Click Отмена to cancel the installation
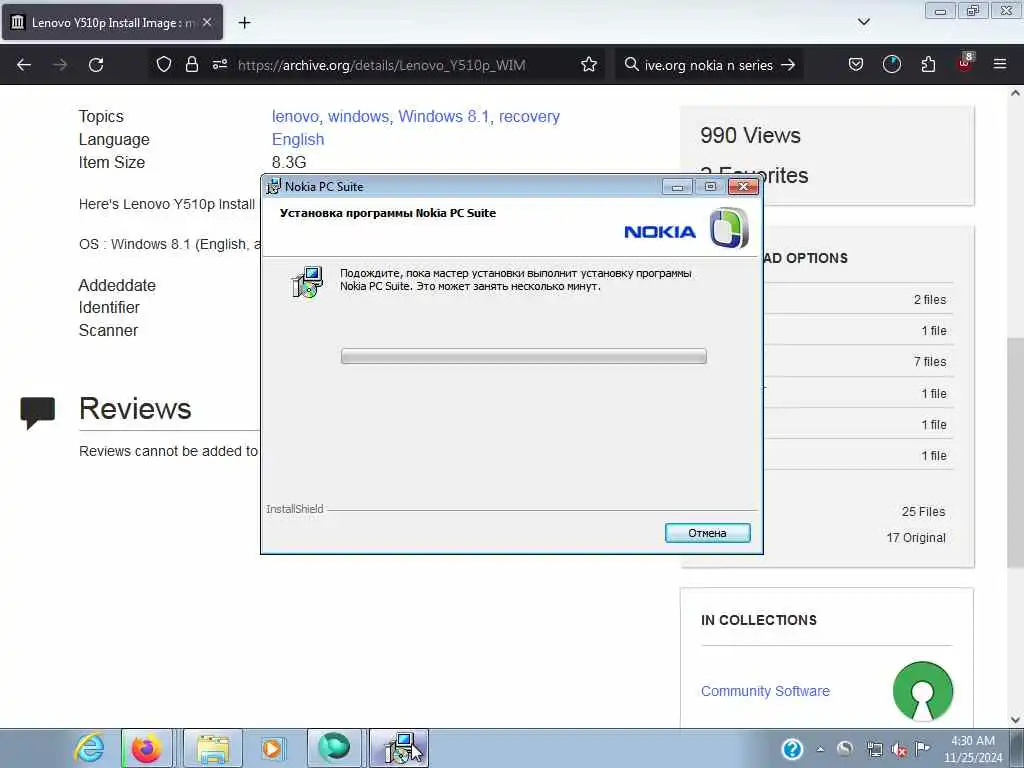The height and width of the screenshot is (768, 1024). point(707,533)
